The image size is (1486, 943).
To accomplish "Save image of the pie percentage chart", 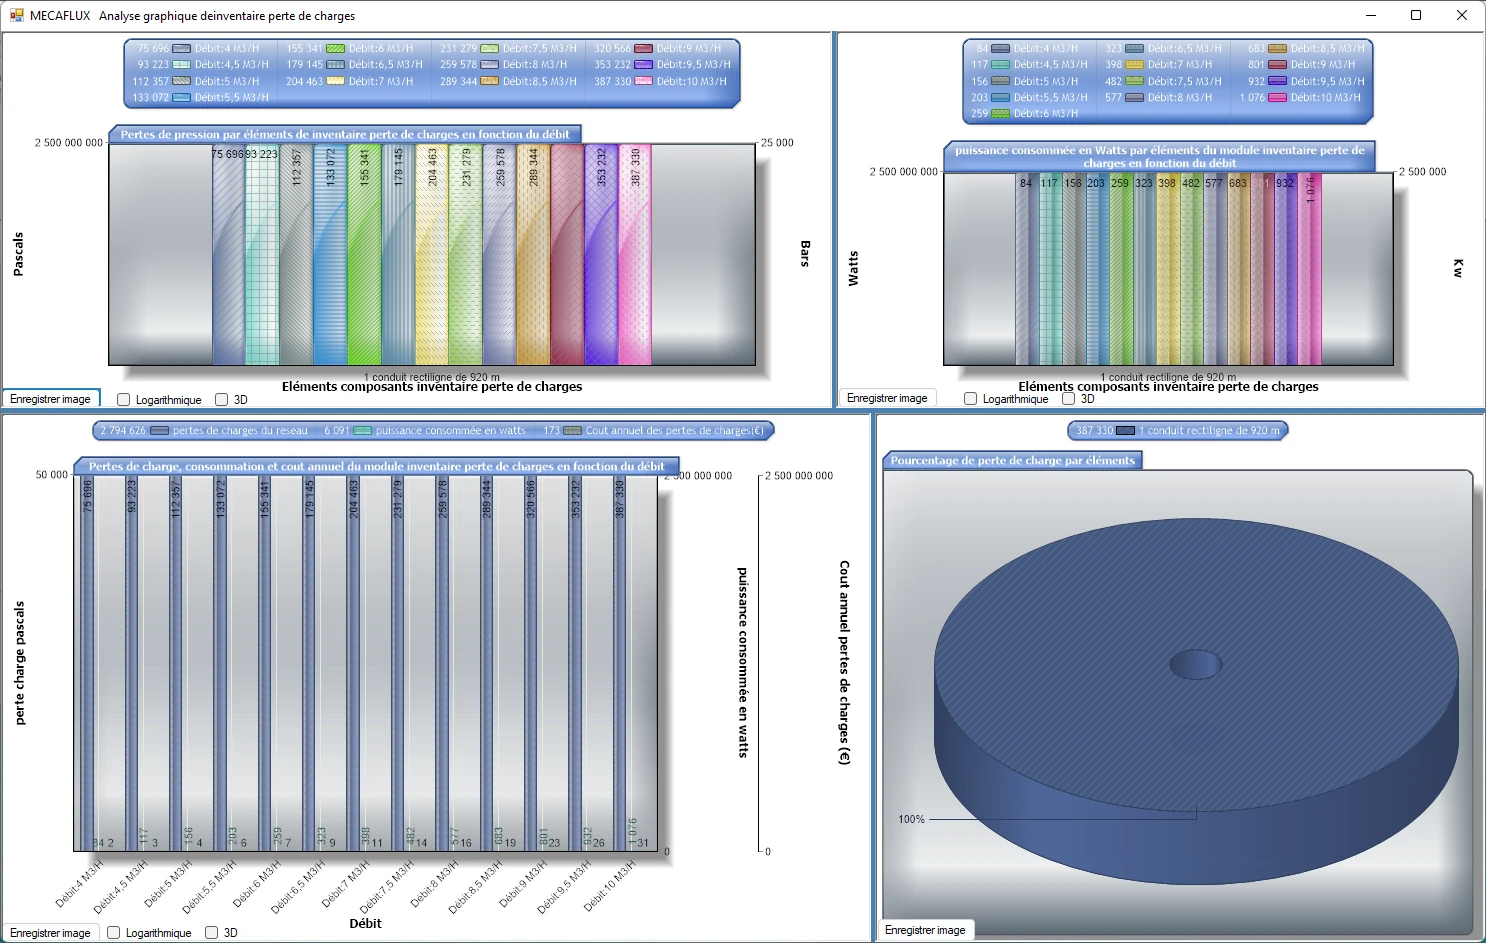I will click(925, 930).
